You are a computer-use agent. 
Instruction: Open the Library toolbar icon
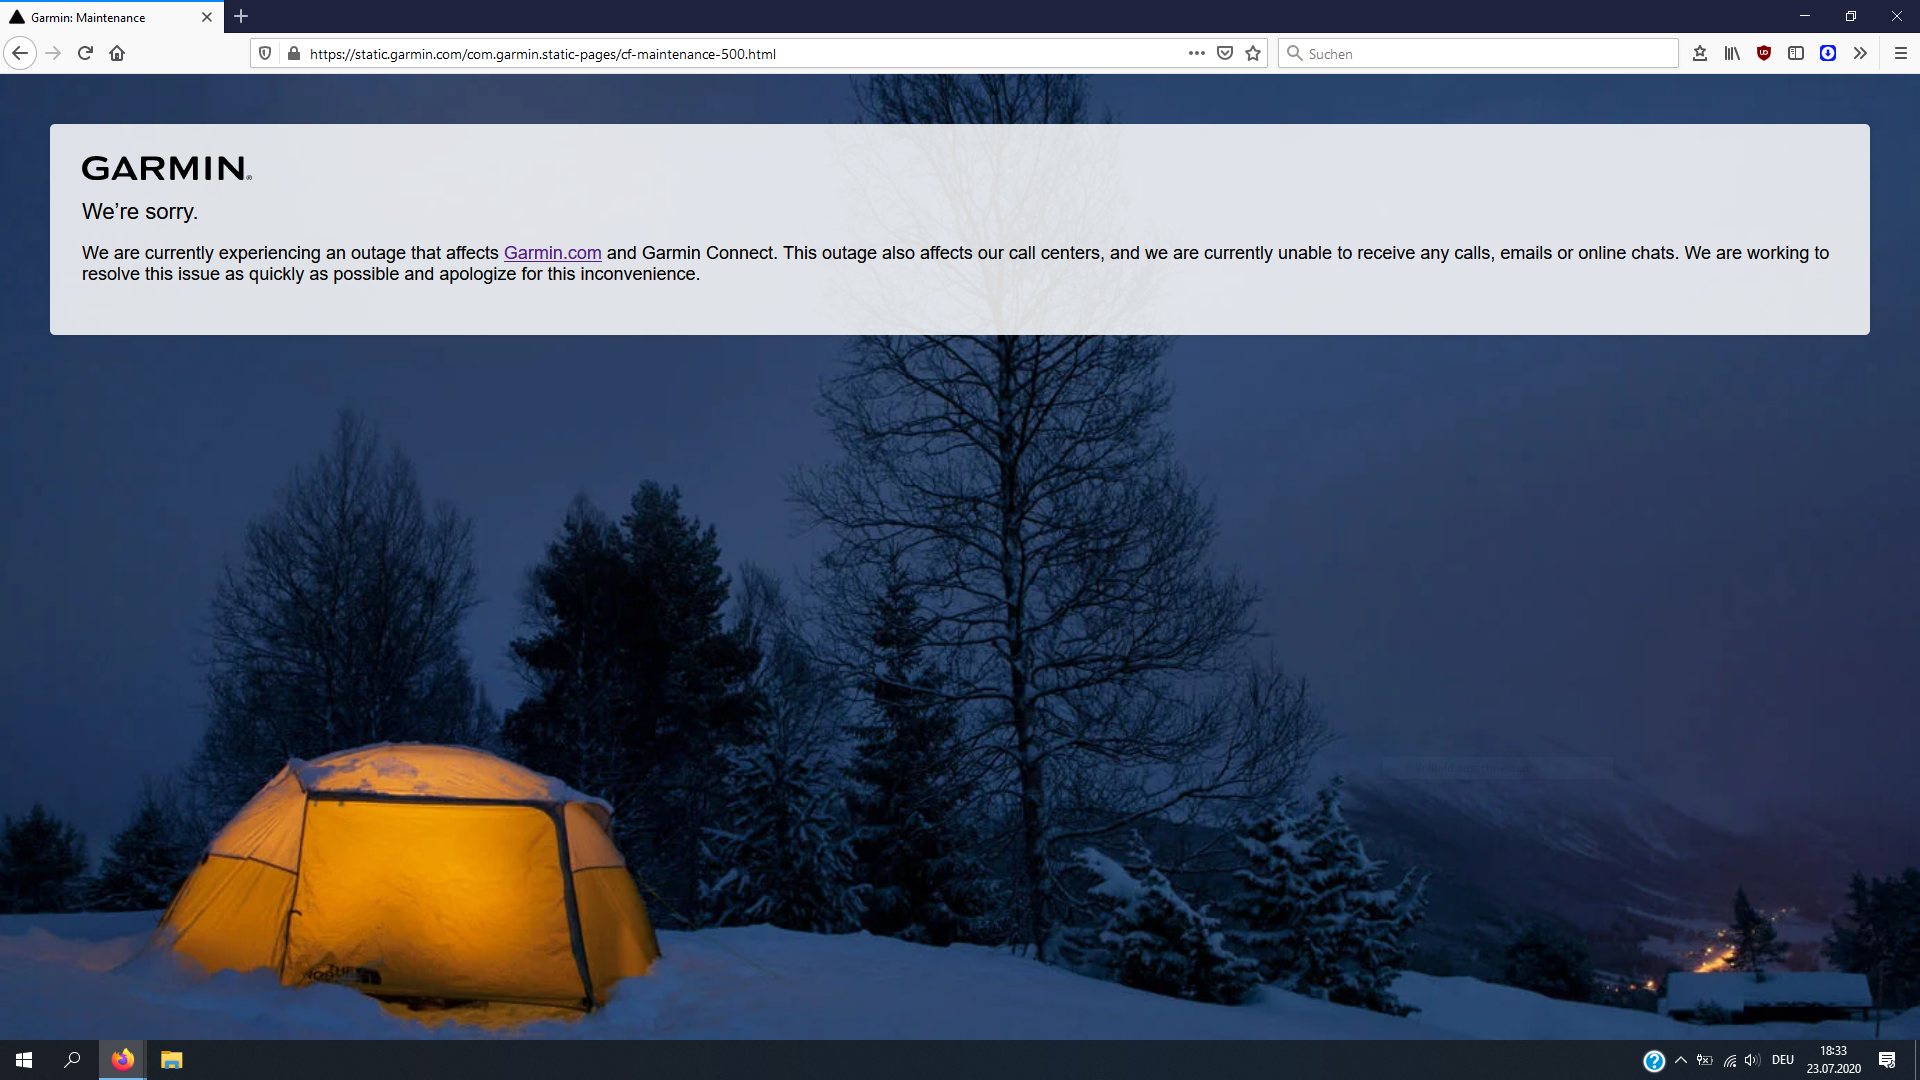pos(1732,53)
